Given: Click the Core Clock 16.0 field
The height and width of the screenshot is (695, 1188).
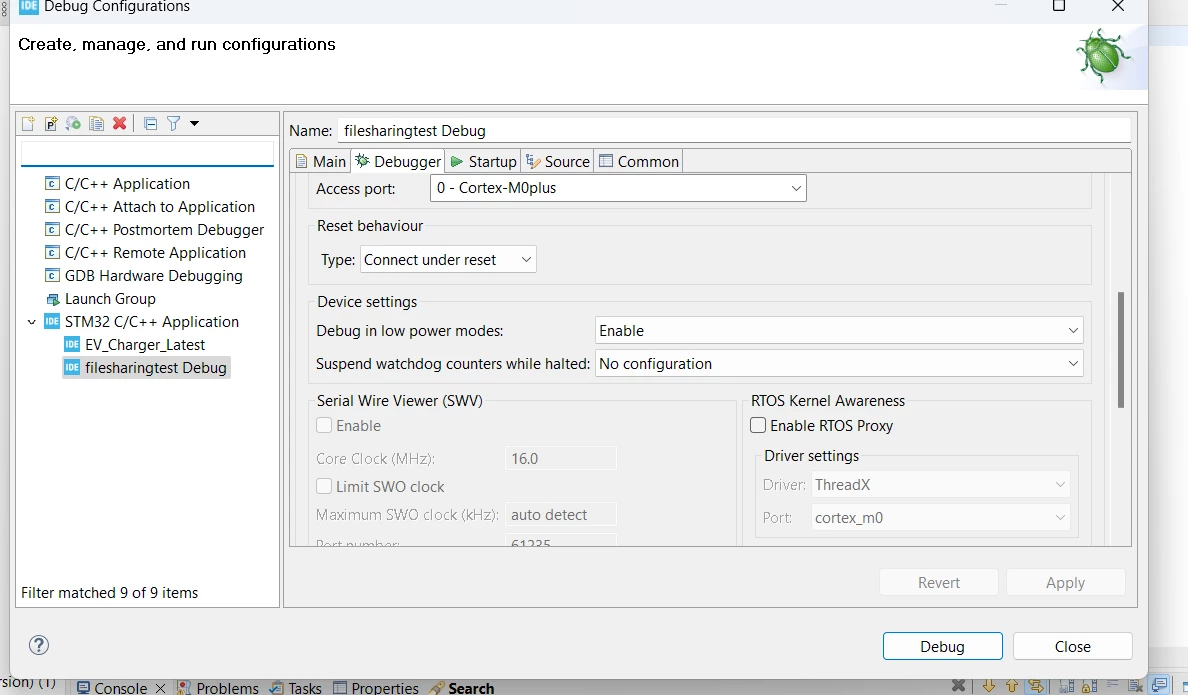Looking at the screenshot, I should (561, 459).
